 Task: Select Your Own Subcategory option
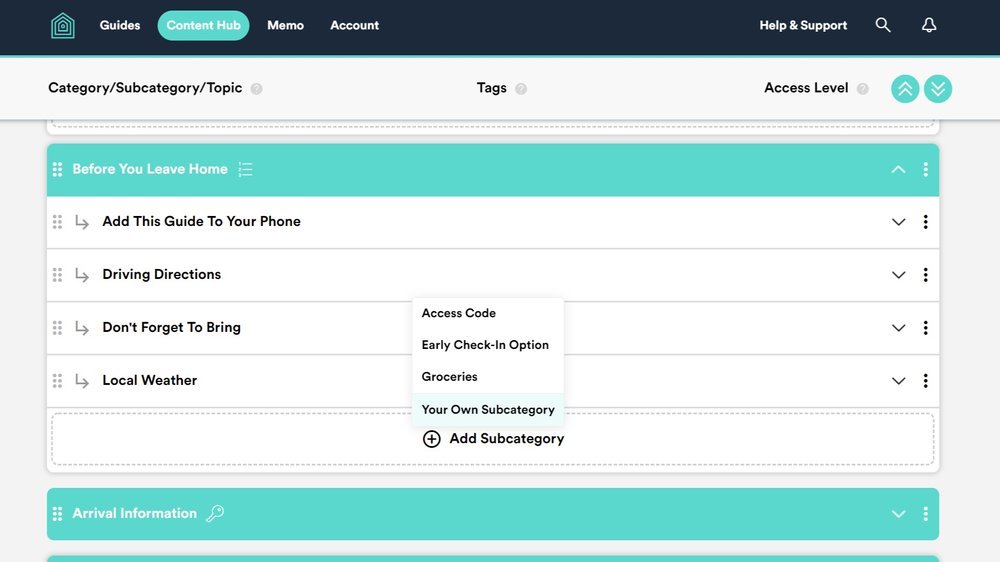point(488,410)
